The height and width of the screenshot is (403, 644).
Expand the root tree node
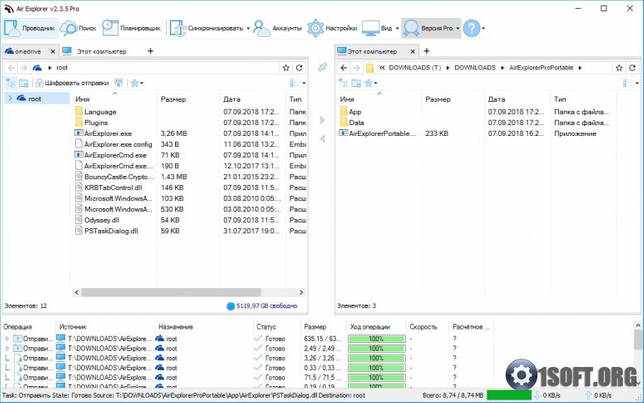10,99
